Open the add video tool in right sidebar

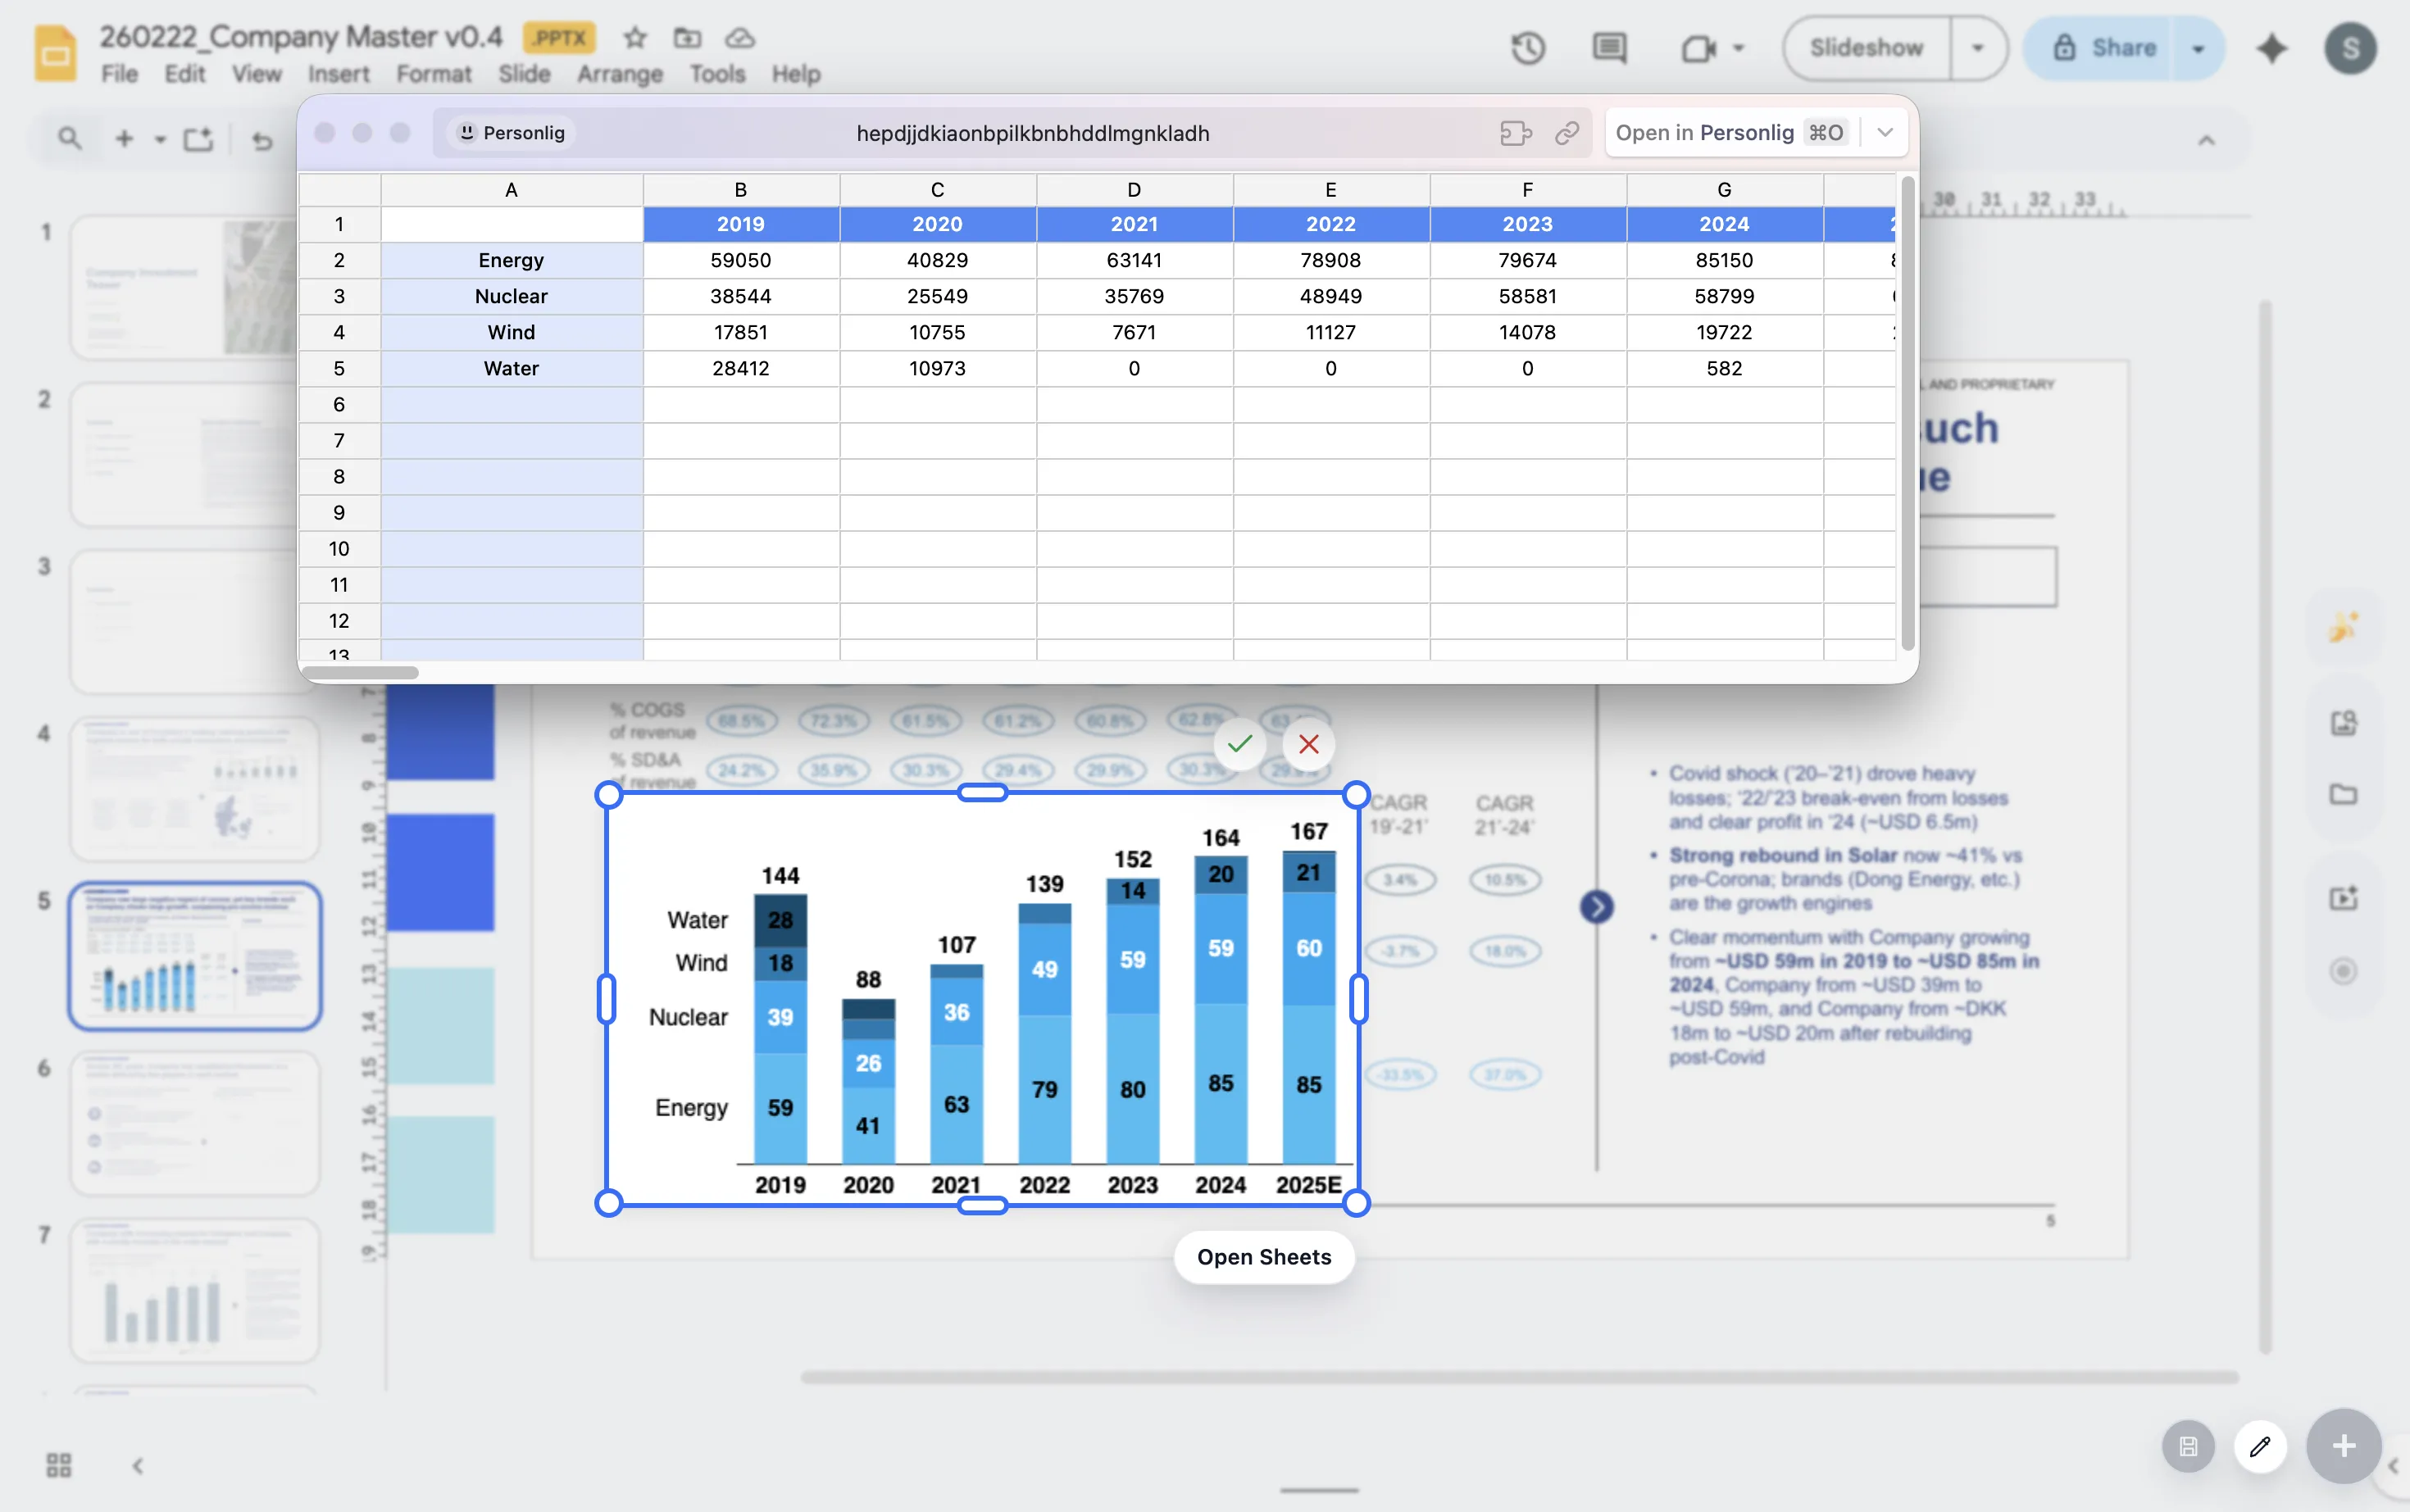(x=2344, y=897)
